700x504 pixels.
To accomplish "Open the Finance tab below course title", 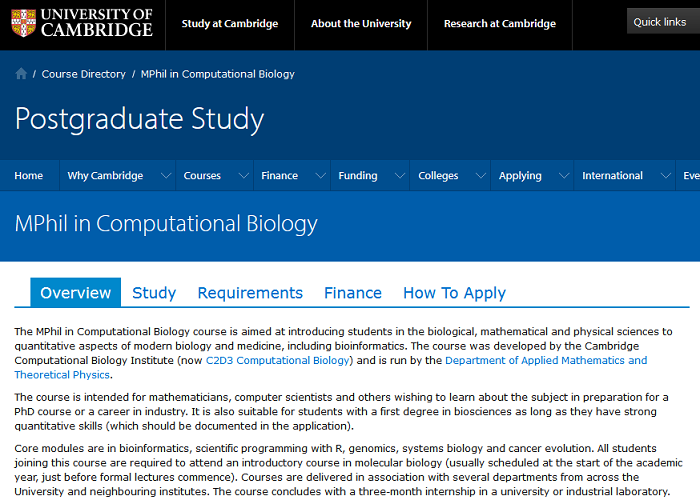I will pyautogui.click(x=353, y=293).
